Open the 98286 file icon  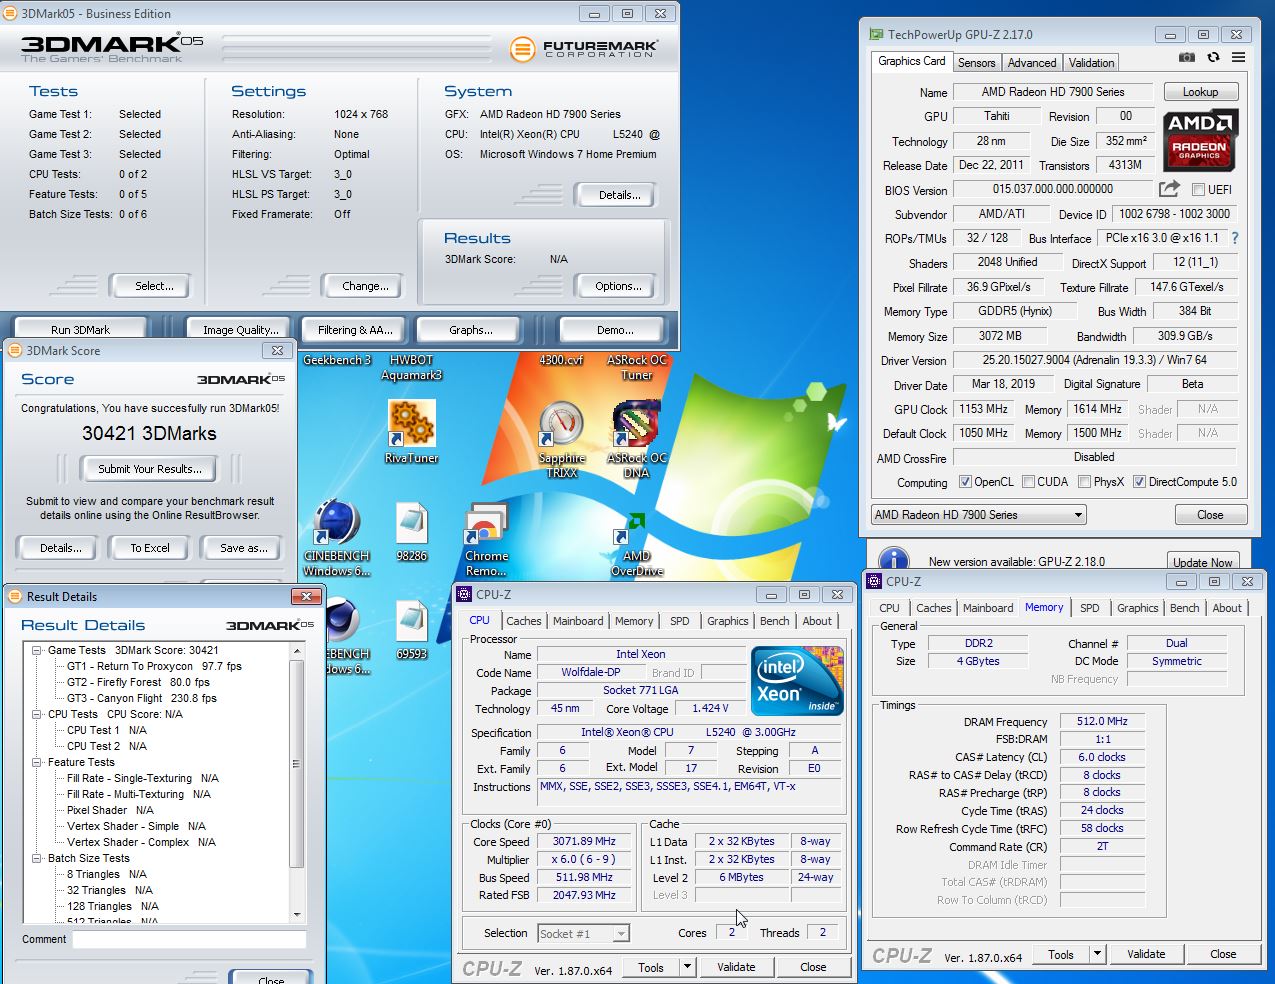(412, 532)
